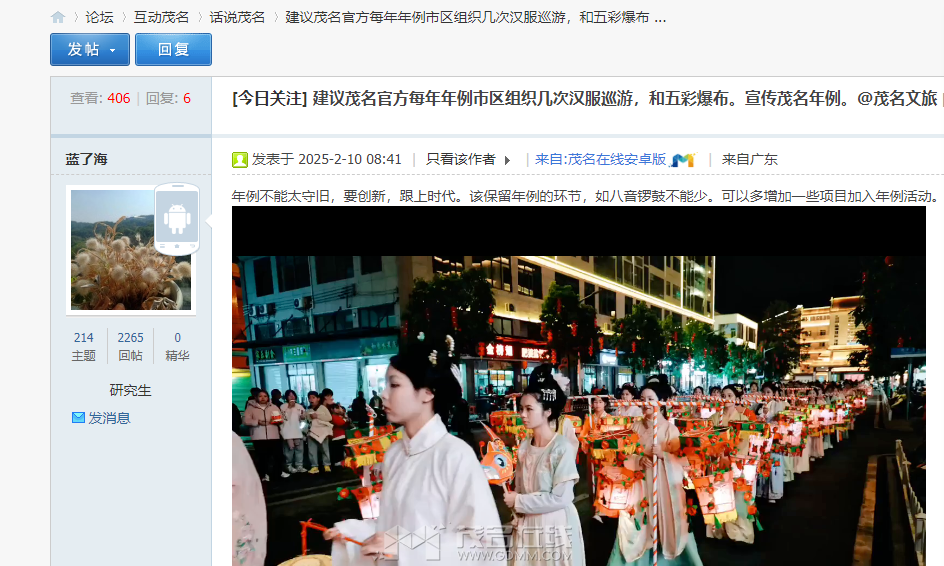Click the green user icon beside post date
The height and width of the screenshot is (566, 944).
(x=240, y=160)
